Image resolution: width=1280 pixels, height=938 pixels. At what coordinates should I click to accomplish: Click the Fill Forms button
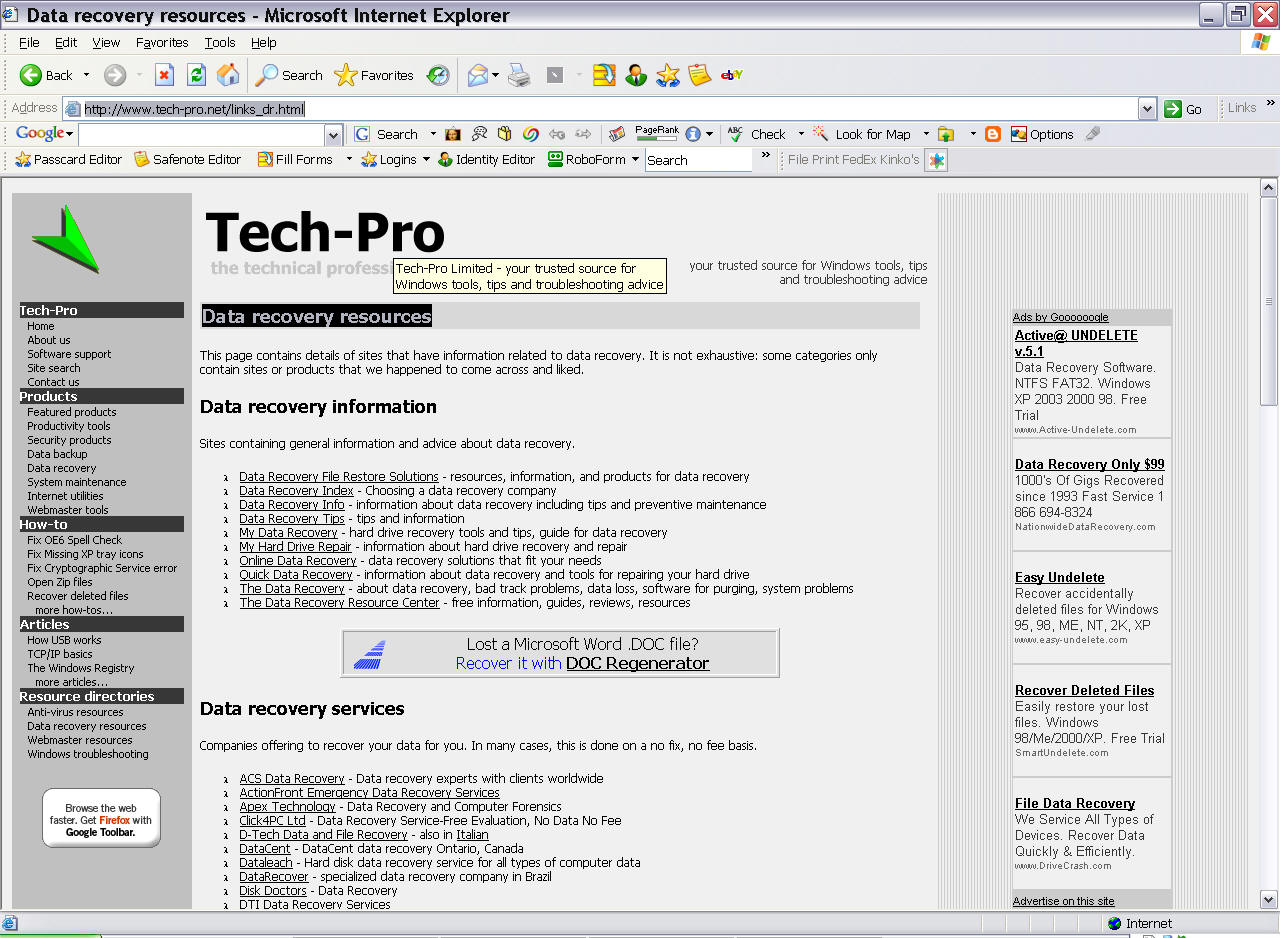pos(295,159)
